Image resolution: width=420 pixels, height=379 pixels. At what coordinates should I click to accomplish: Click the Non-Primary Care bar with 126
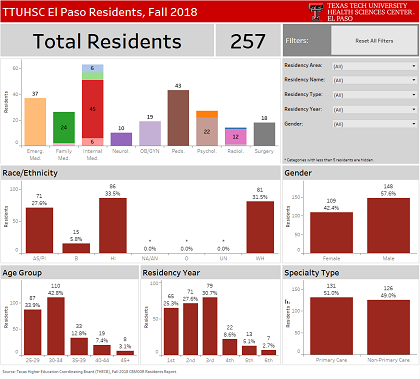[389, 327]
